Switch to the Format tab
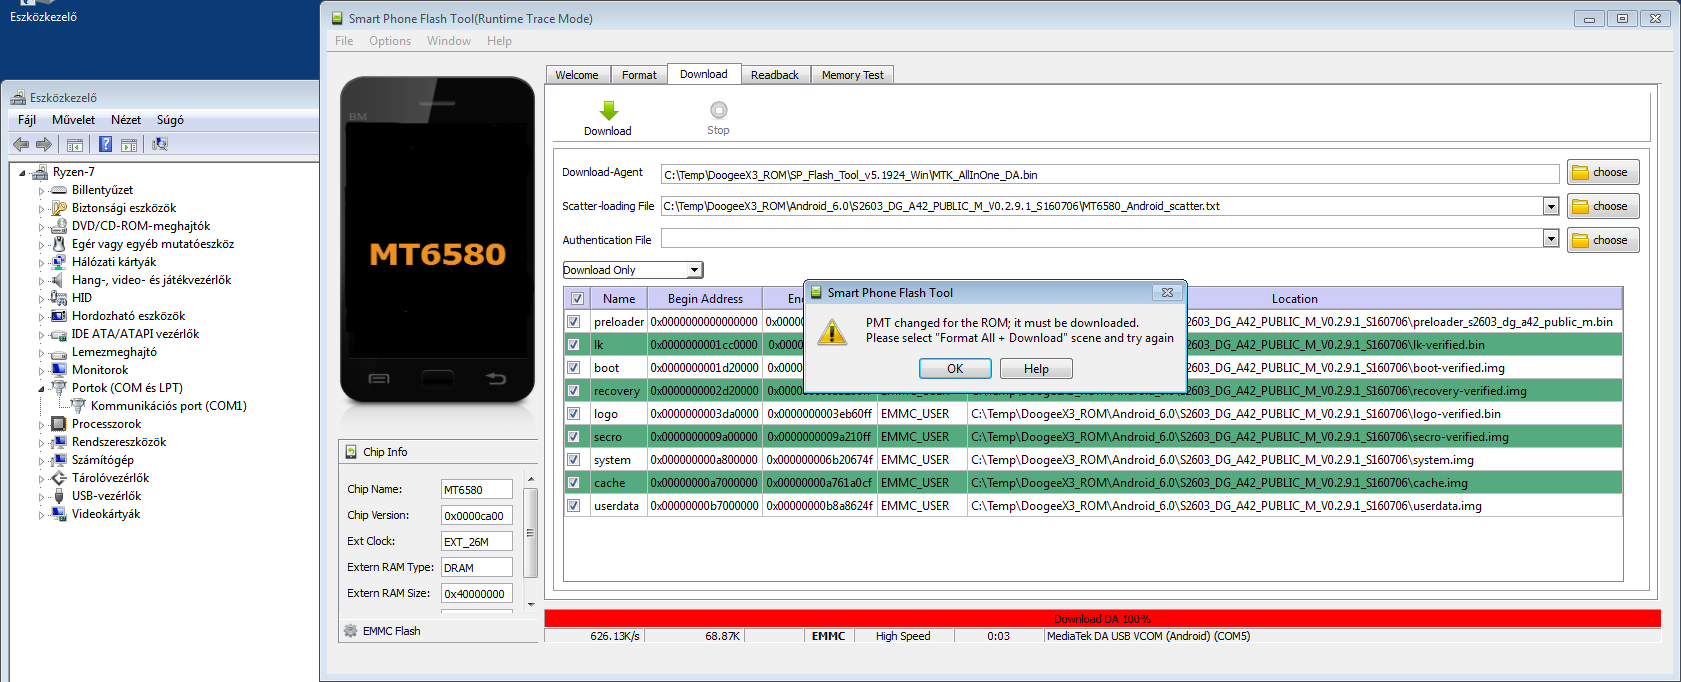Viewport: 1681px width, 682px height. pyautogui.click(x=639, y=75)
